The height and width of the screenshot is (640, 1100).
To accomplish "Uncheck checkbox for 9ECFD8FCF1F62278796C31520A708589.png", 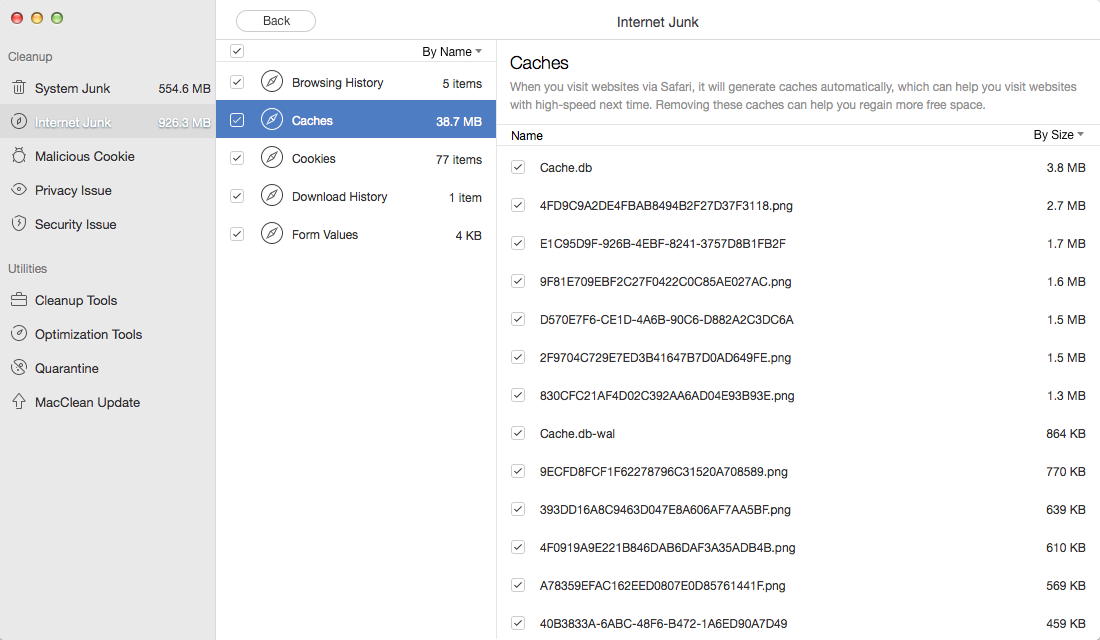I will 518,471.
